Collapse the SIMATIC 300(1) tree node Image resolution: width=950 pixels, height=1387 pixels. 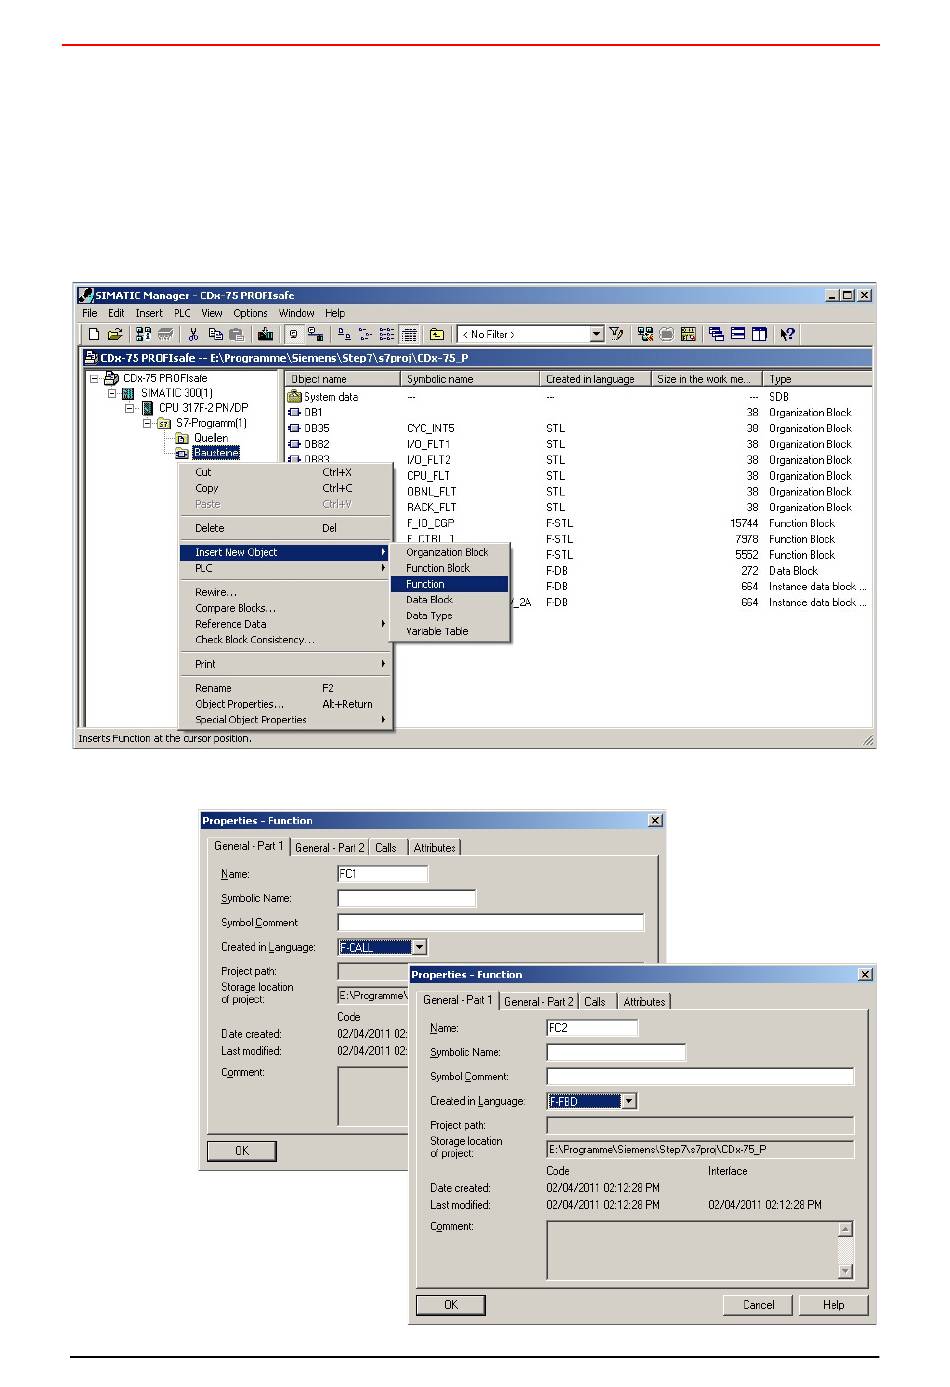point(112,394)
